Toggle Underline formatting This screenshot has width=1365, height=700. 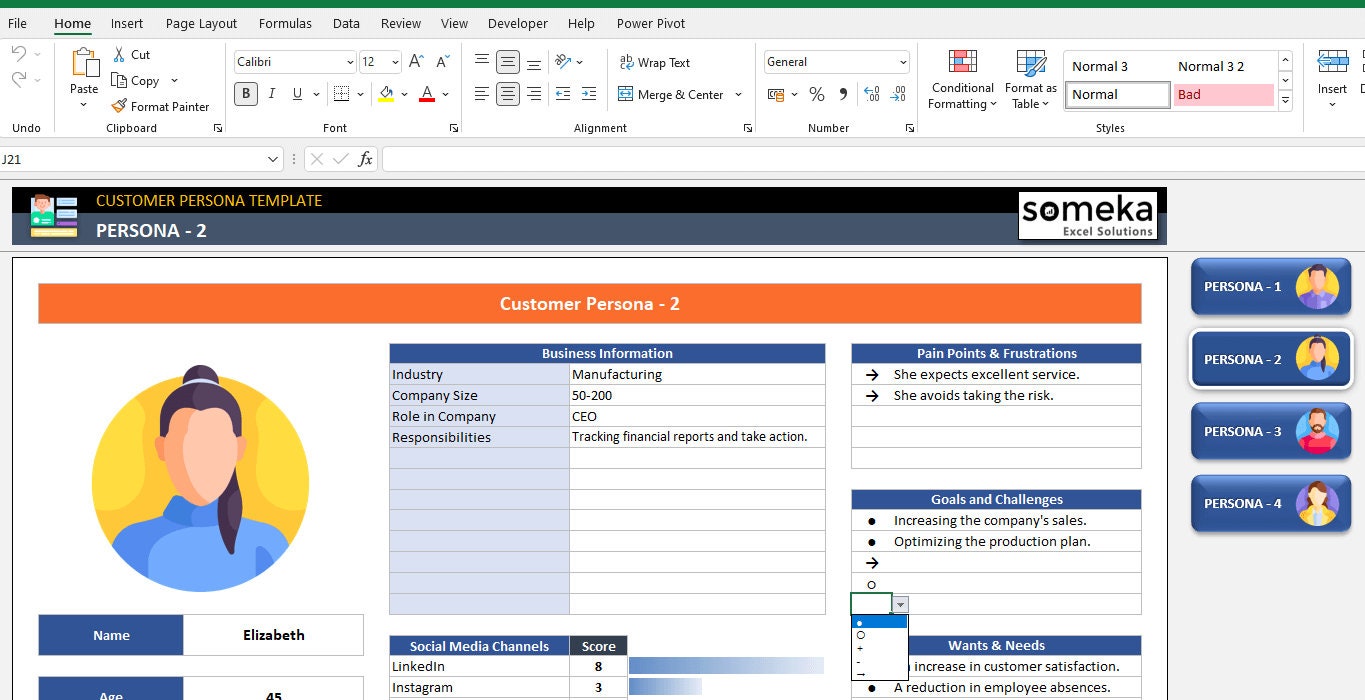coord(296,93)
